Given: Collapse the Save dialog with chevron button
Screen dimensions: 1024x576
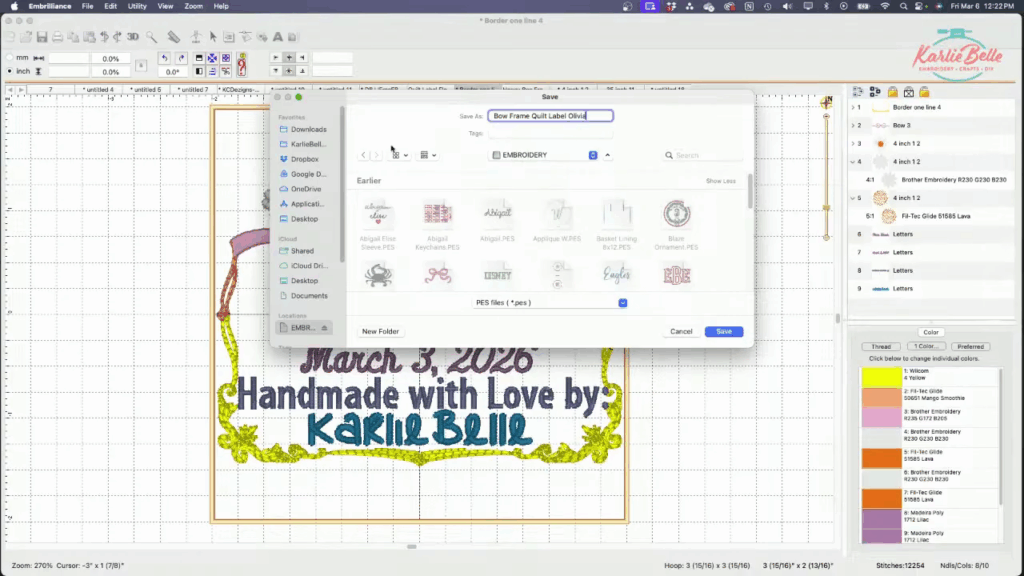Looking at the screenshot, I should tap(607, 155).
